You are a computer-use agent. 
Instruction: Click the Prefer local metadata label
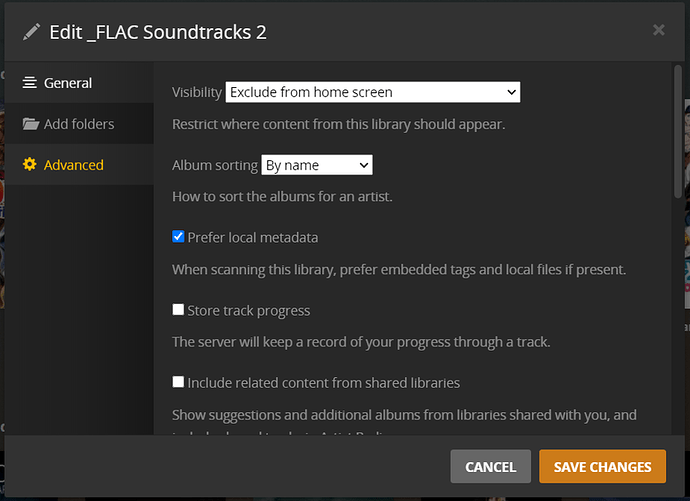pyautogui.click(x=253, y=238)
